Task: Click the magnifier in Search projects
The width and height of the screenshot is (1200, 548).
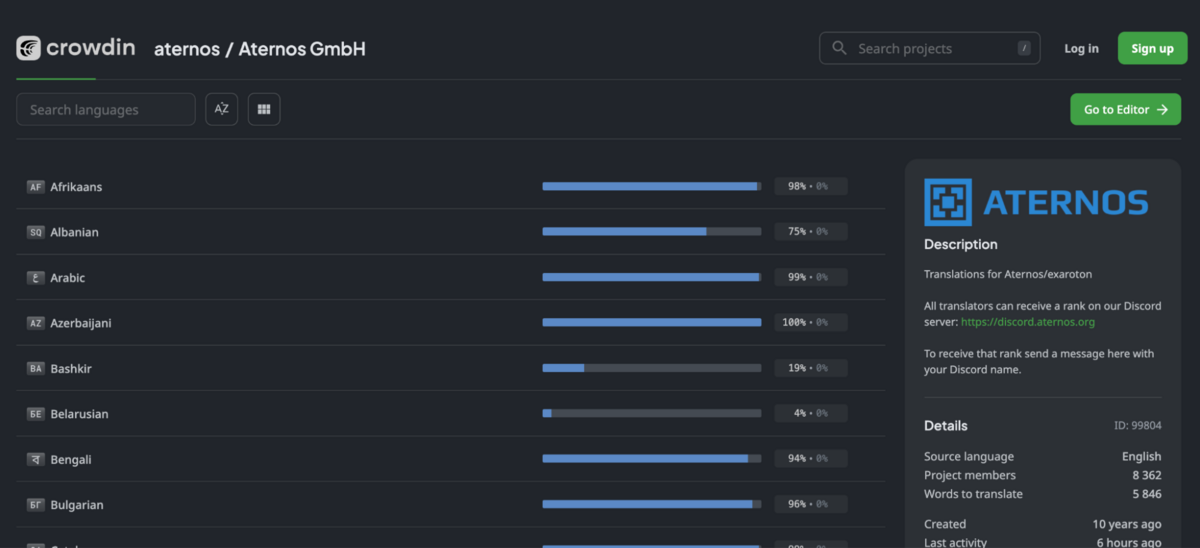Action: (840, 48)
